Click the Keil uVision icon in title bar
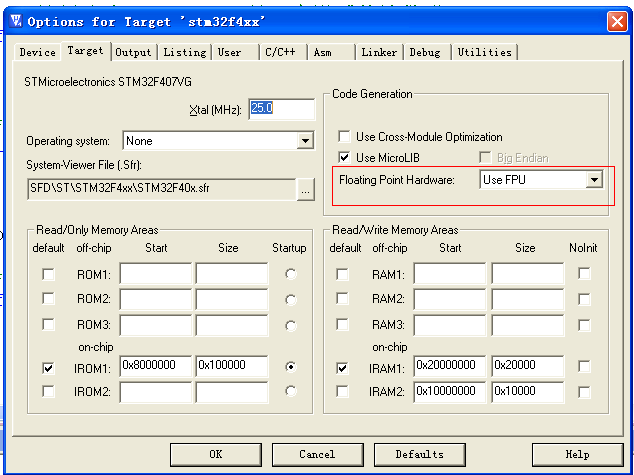This screenshot has width=634, height=475. 16,21
